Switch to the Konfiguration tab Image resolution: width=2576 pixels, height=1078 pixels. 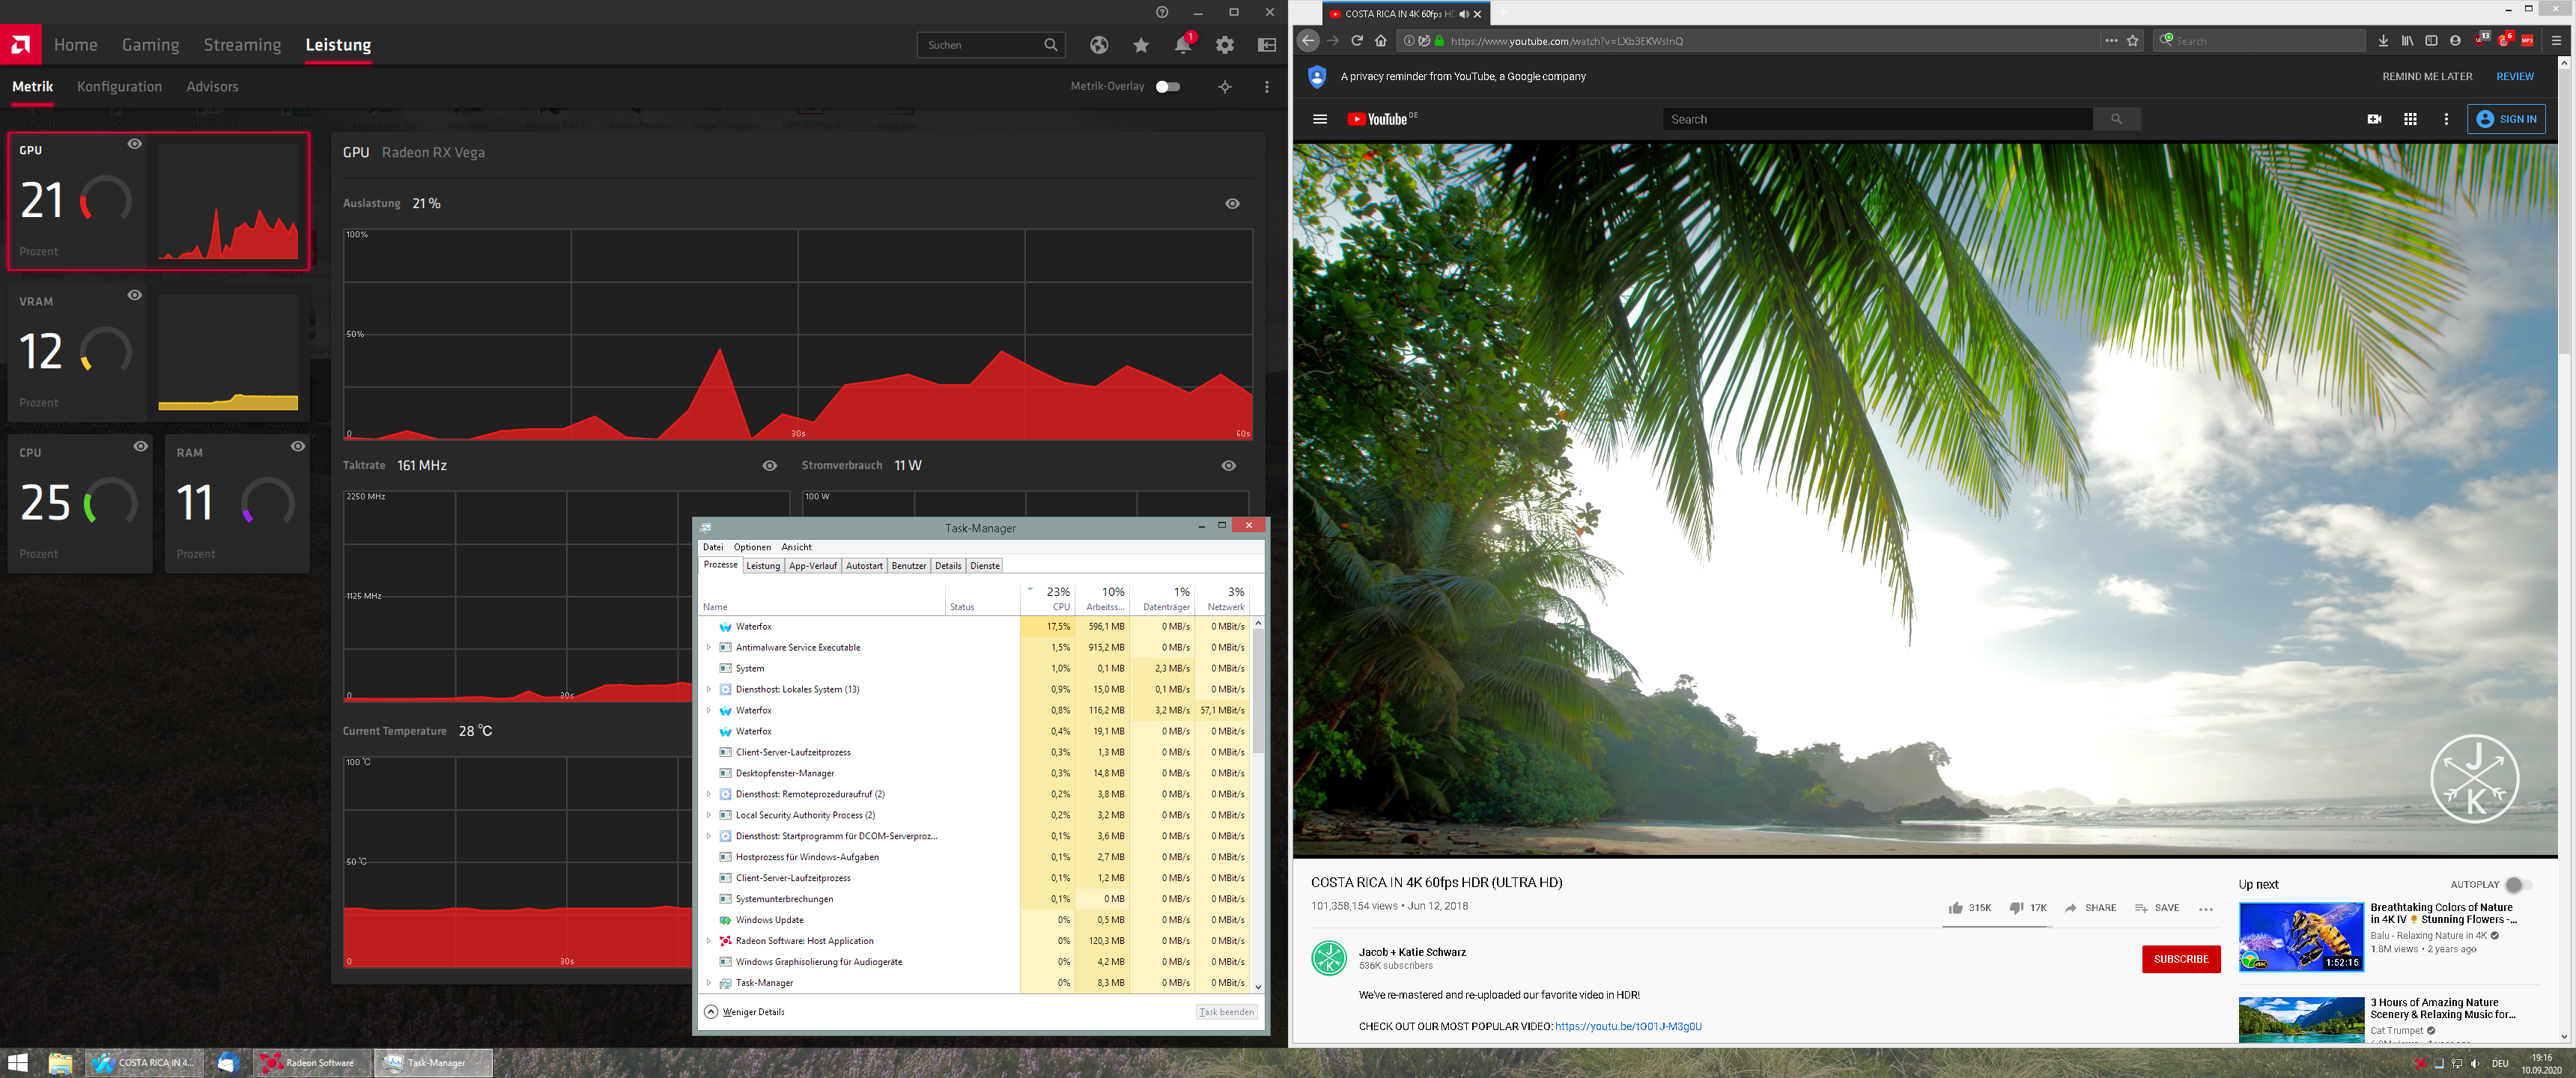(x=119, y=87)
